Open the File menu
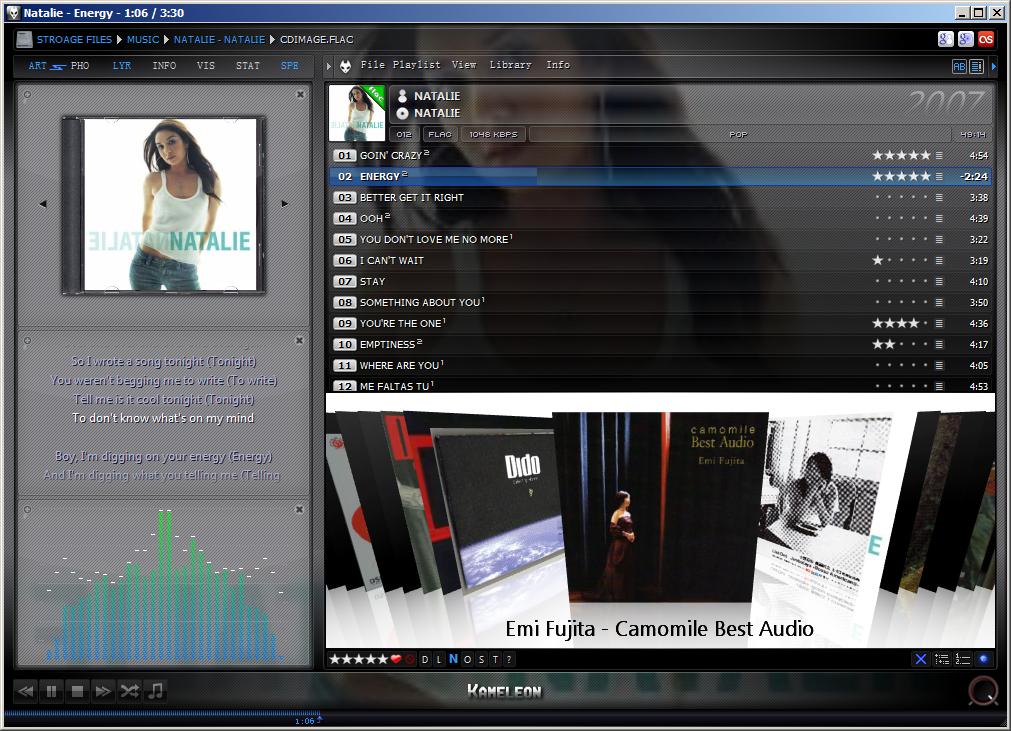This screenshot has width=1011, height=731. [x=373, y=64]
